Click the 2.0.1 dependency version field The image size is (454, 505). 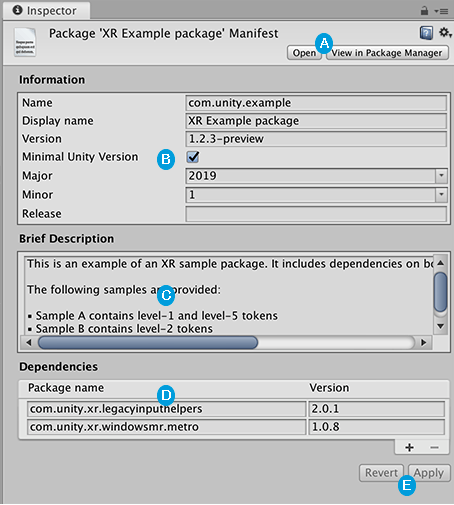pyautogui.click(x=377, y=409)
